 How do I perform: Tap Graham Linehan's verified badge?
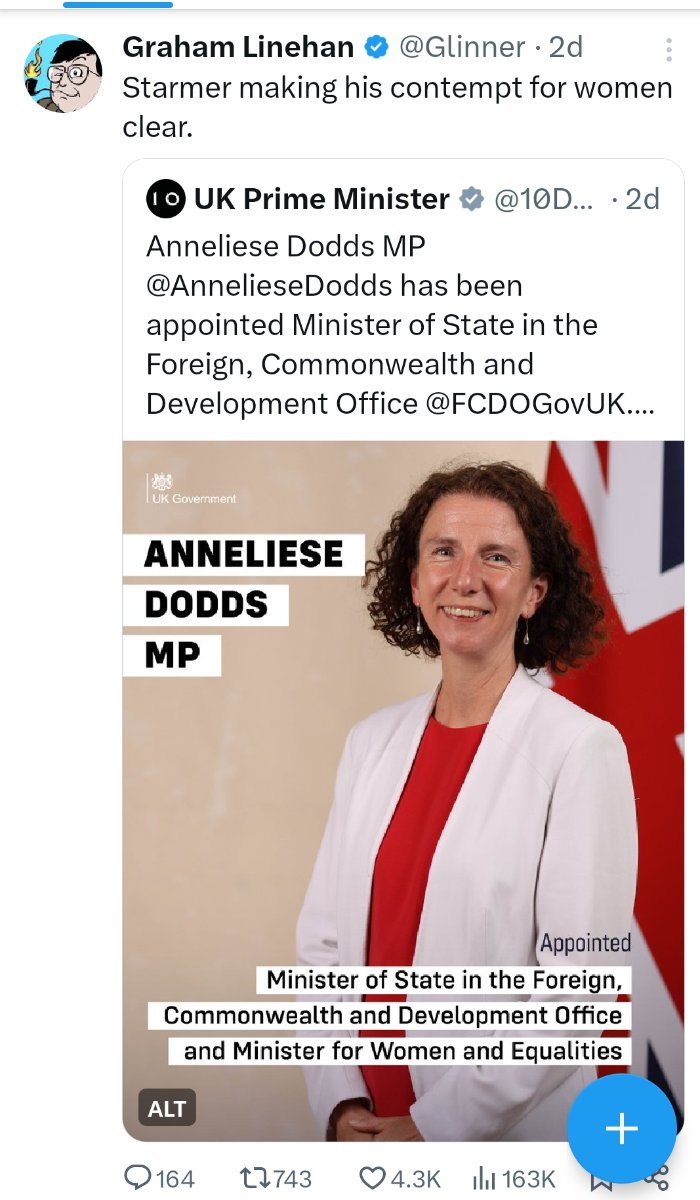377,47
